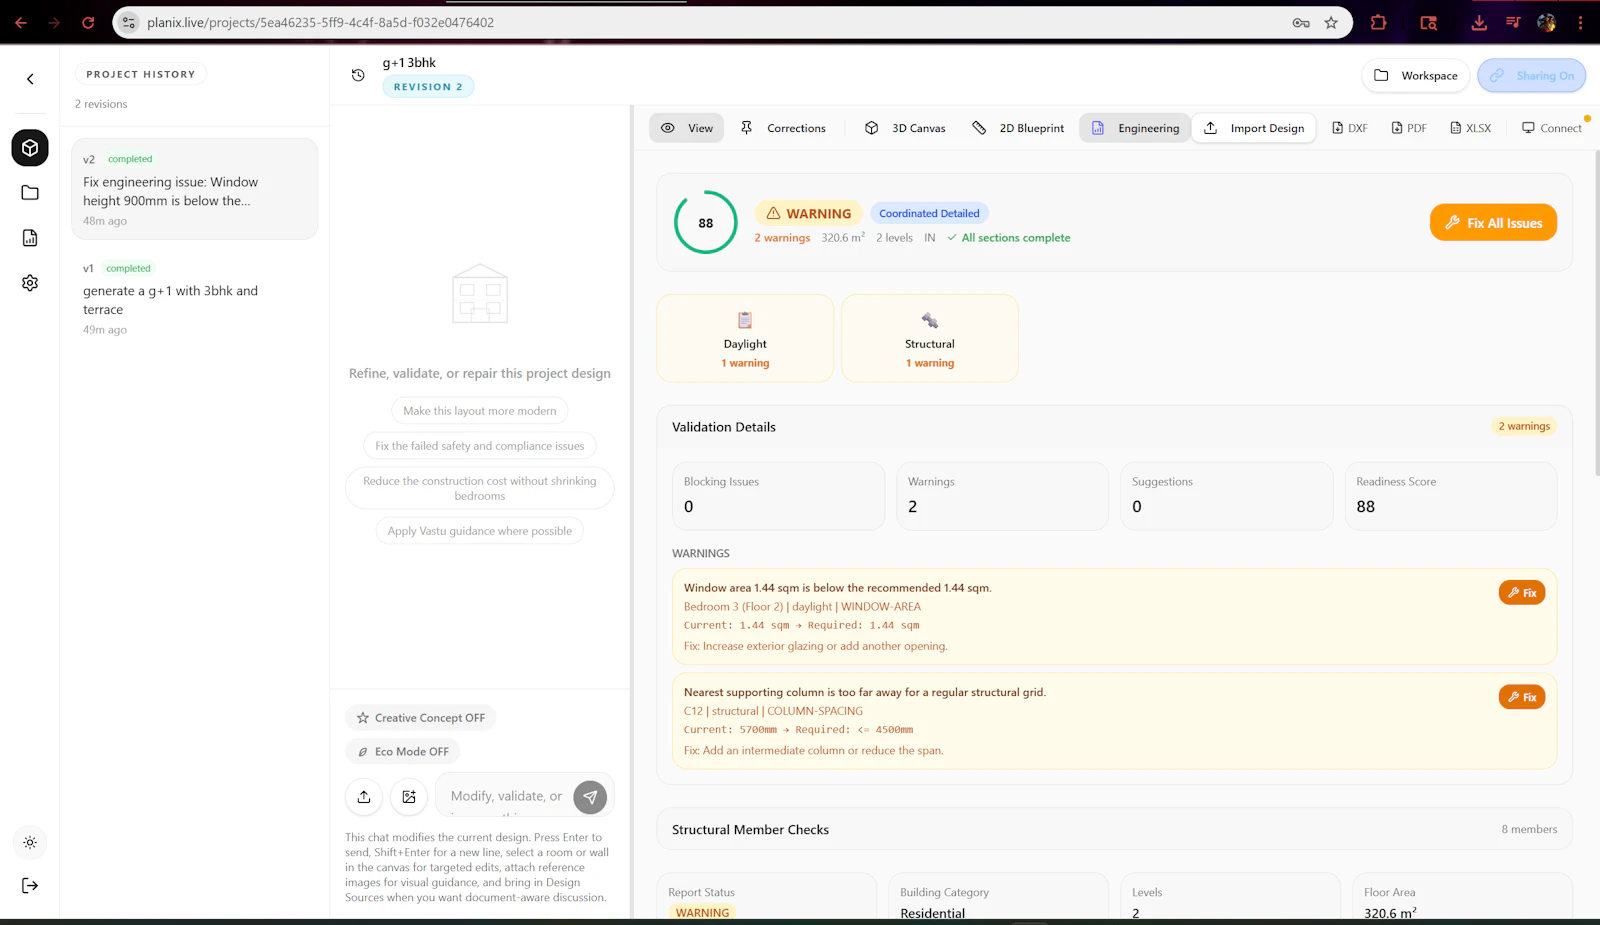
Task: Open the 3D Canvas view
Action: coord(903,128)
